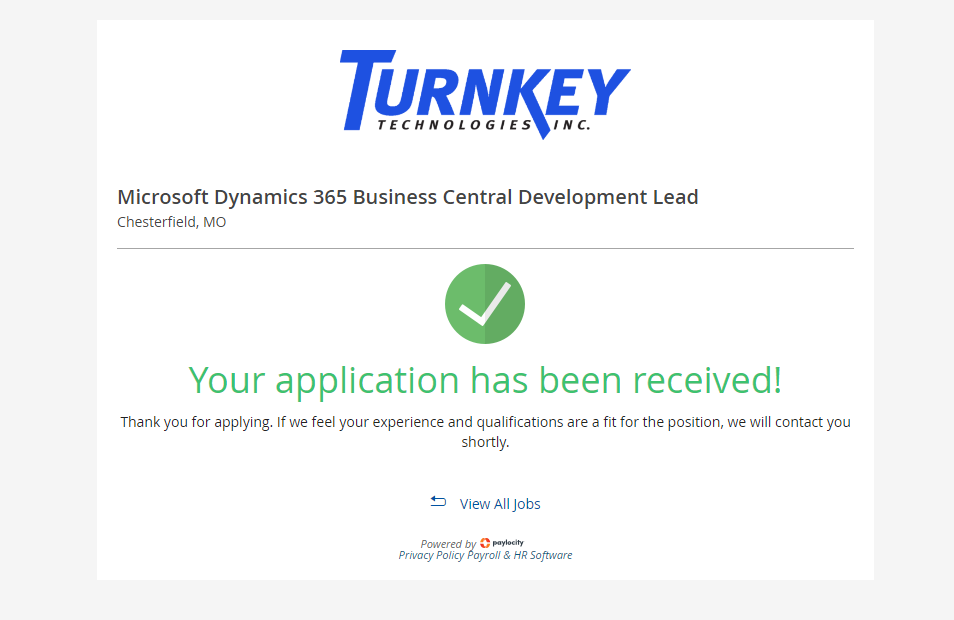Visit the Payroll & HR Software link
Image resolution: width=954 pixels, height=620 pixels.
(x=520, y=555)
